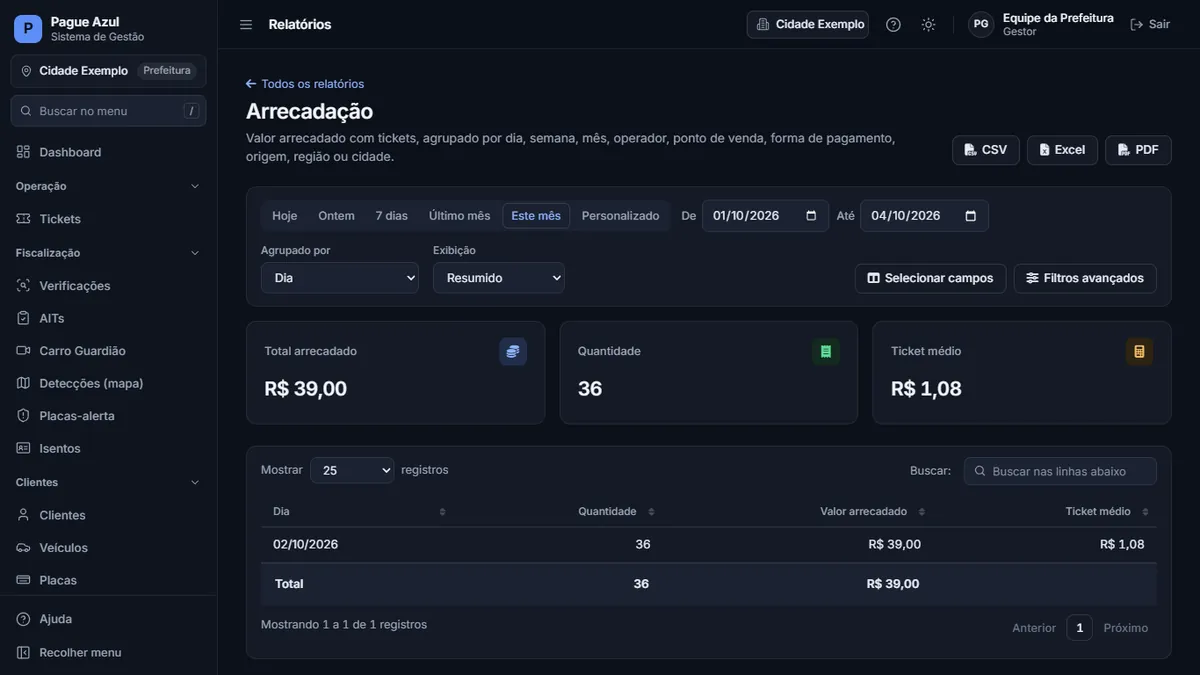Export the report as PDF

click(1138, 150)
